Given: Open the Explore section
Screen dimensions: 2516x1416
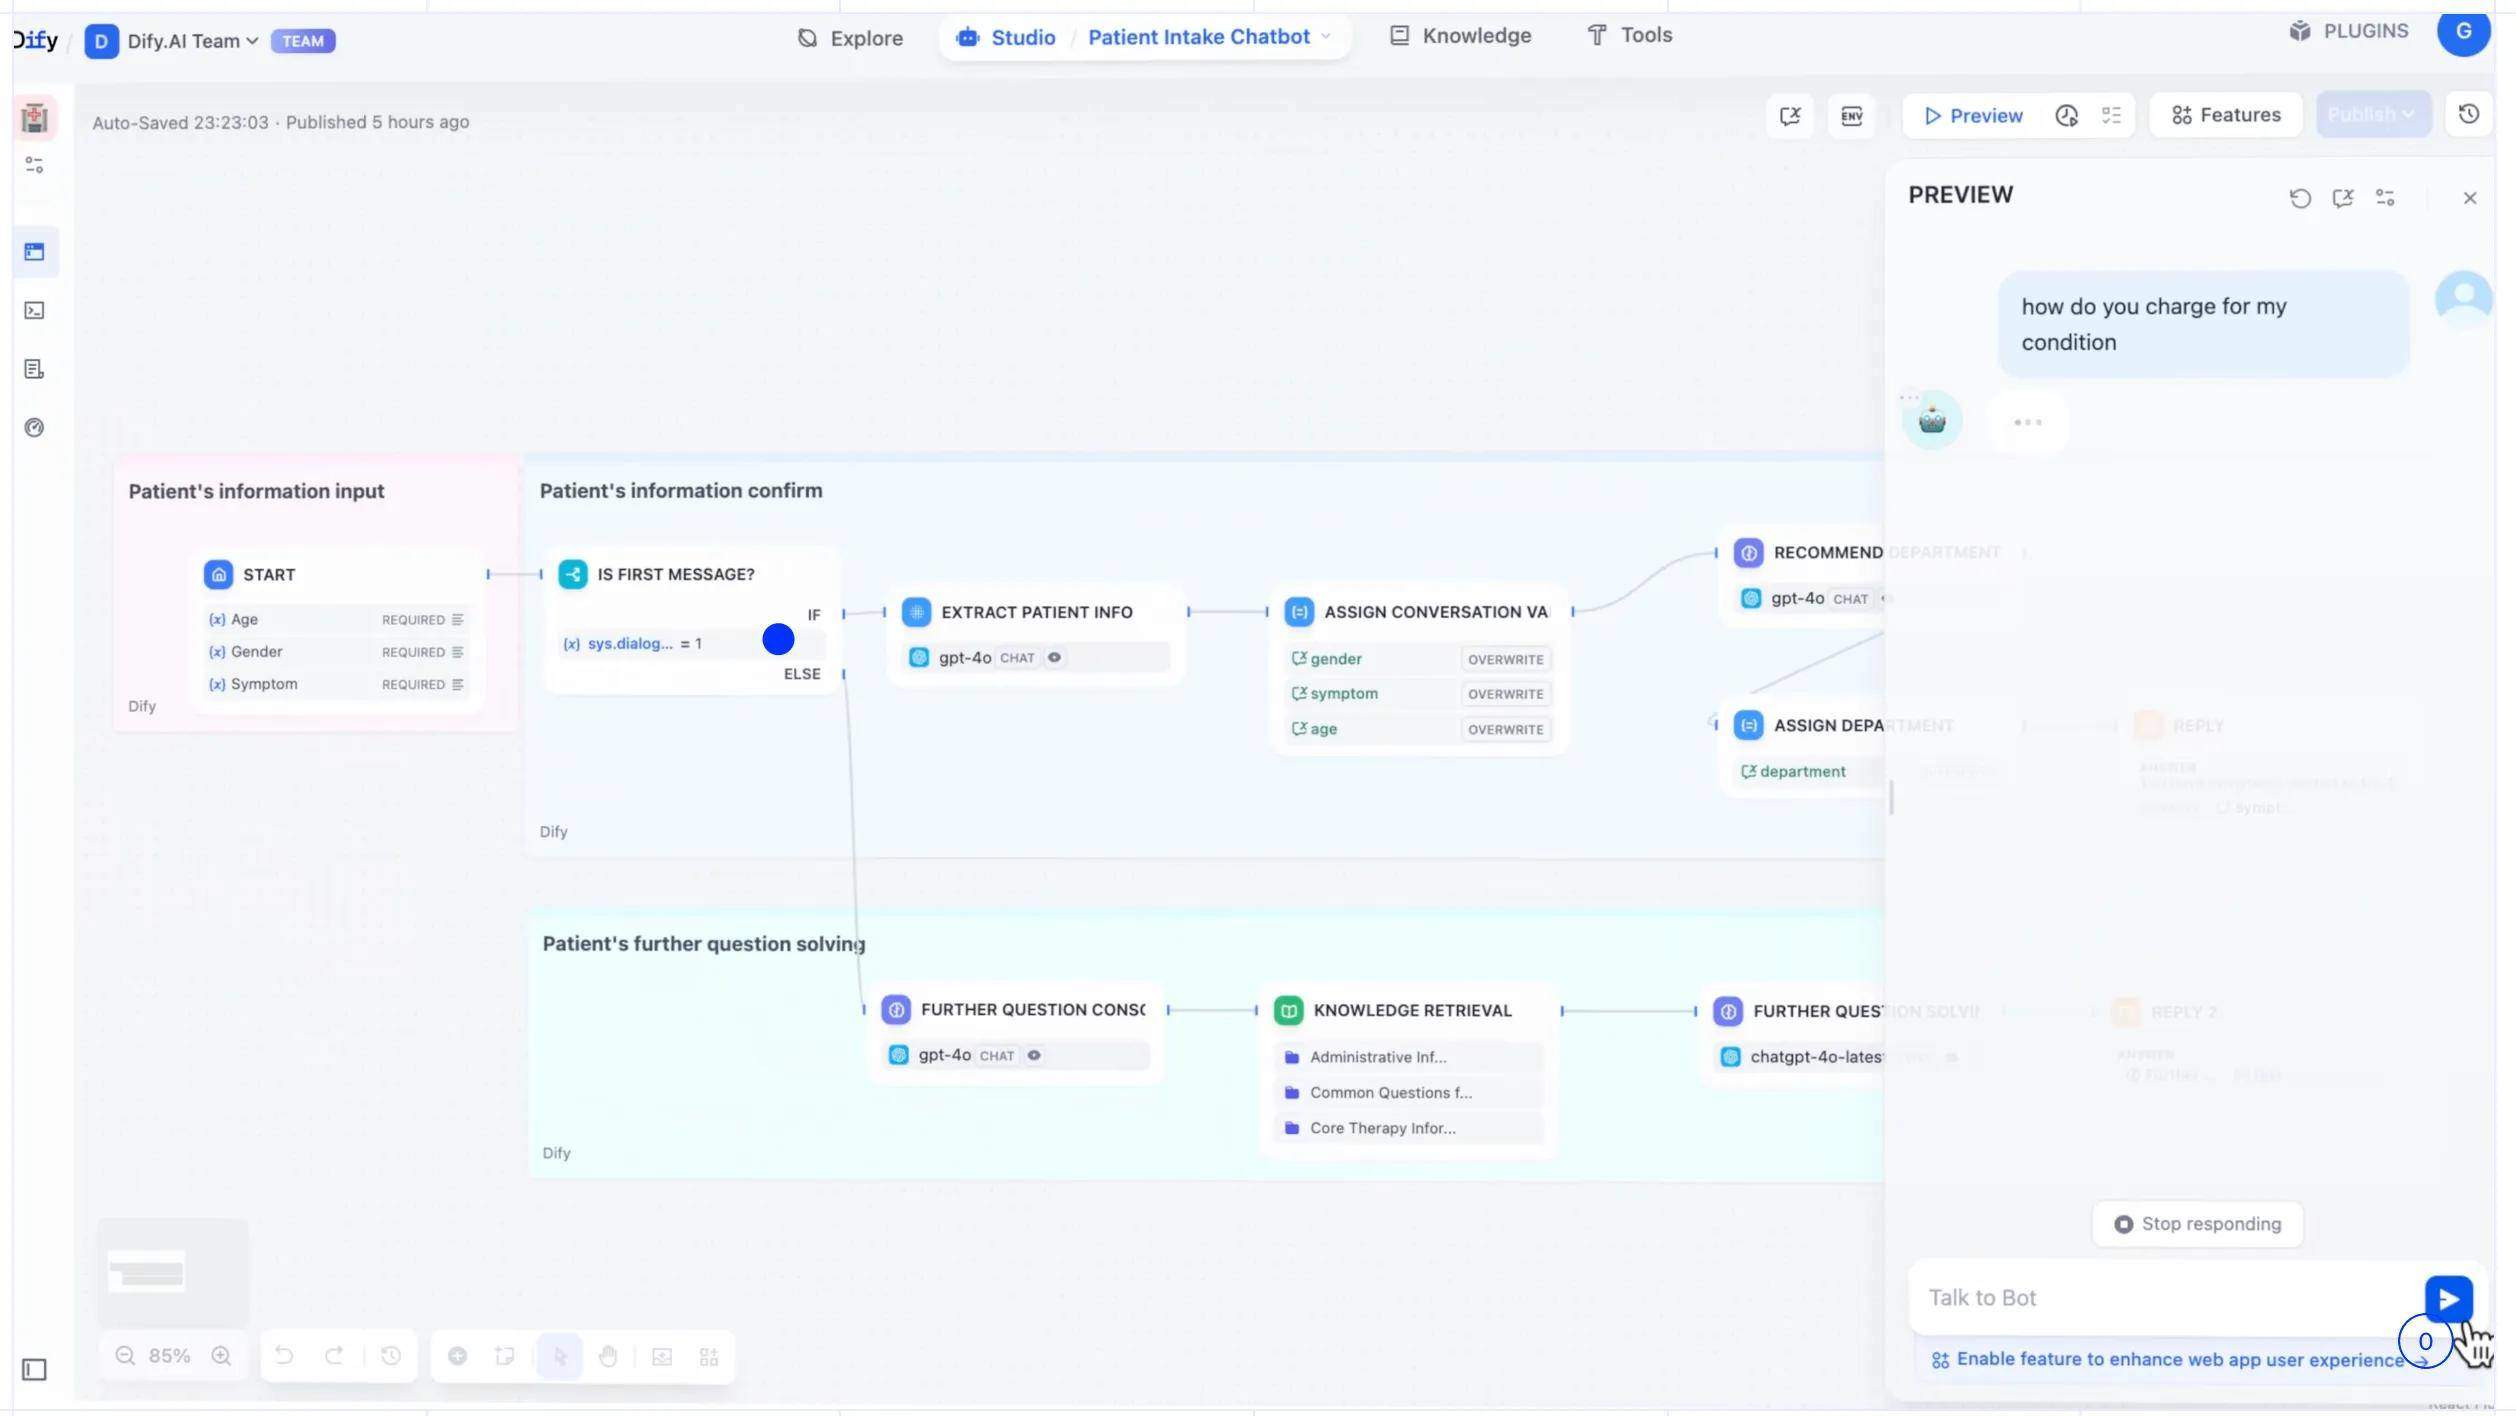Looking at the screenshot, I should [850, 38].
